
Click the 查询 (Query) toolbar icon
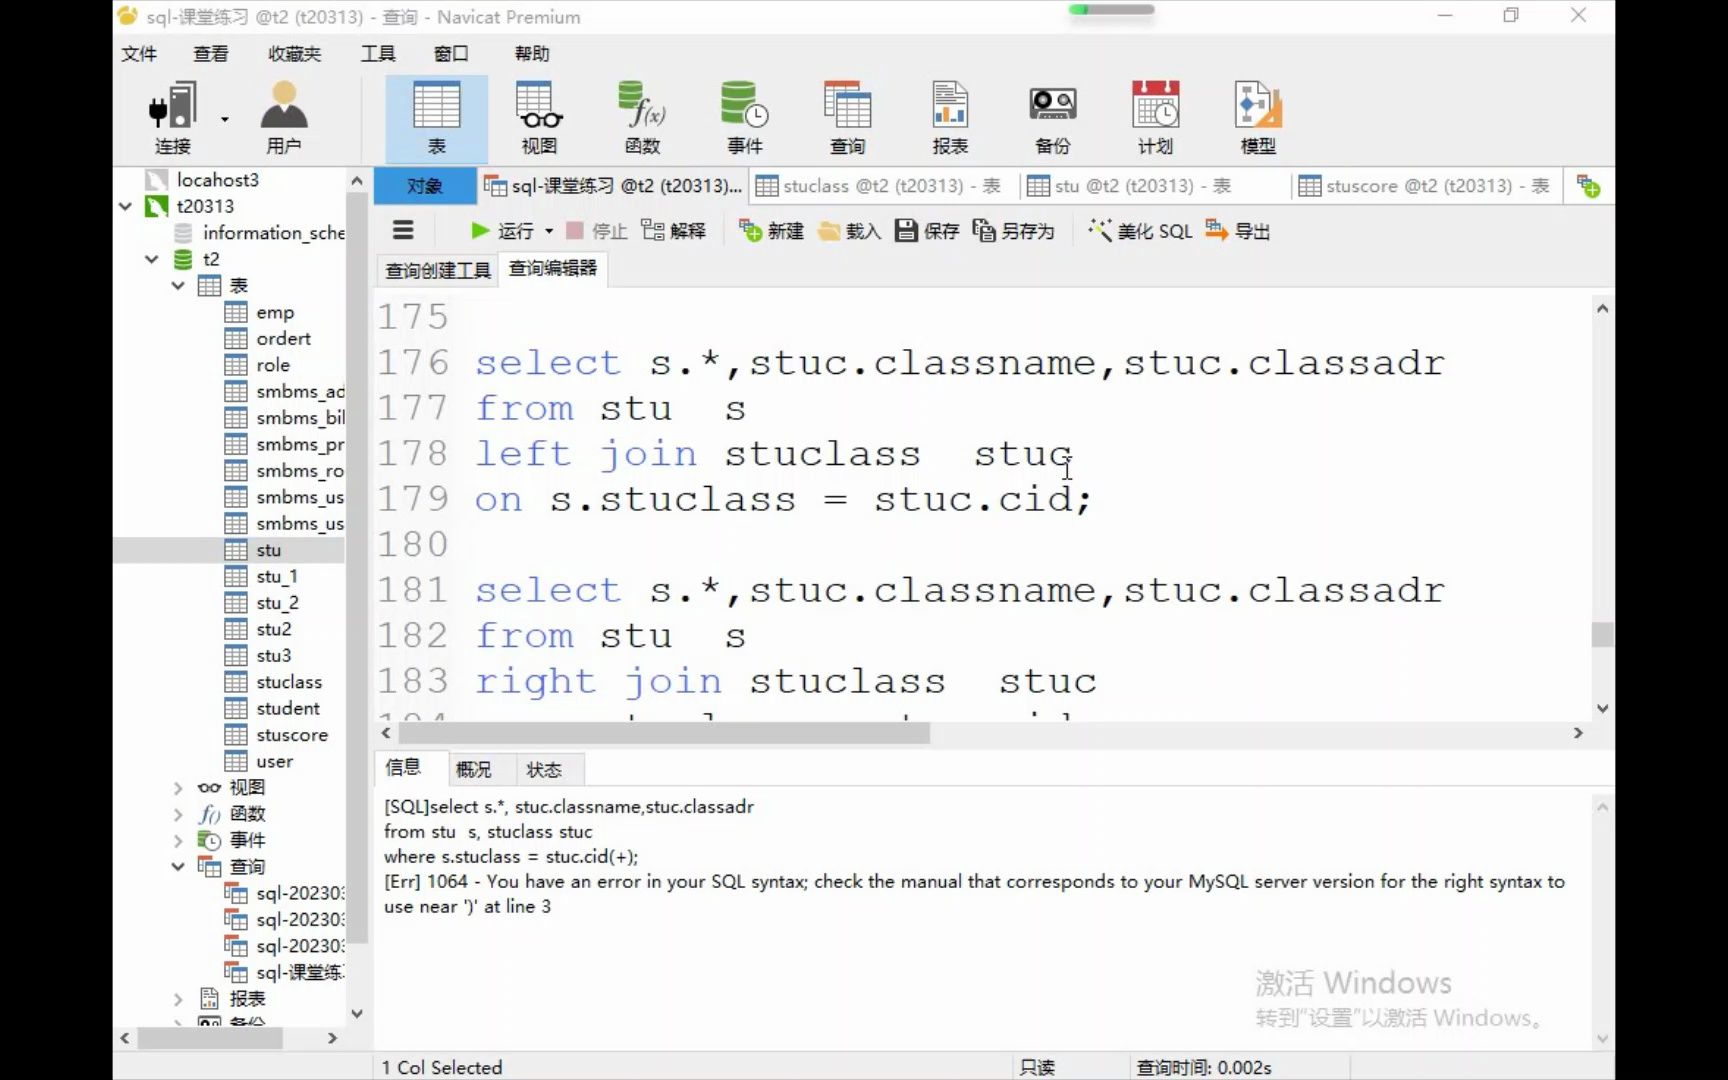click(x=847, y=117)
